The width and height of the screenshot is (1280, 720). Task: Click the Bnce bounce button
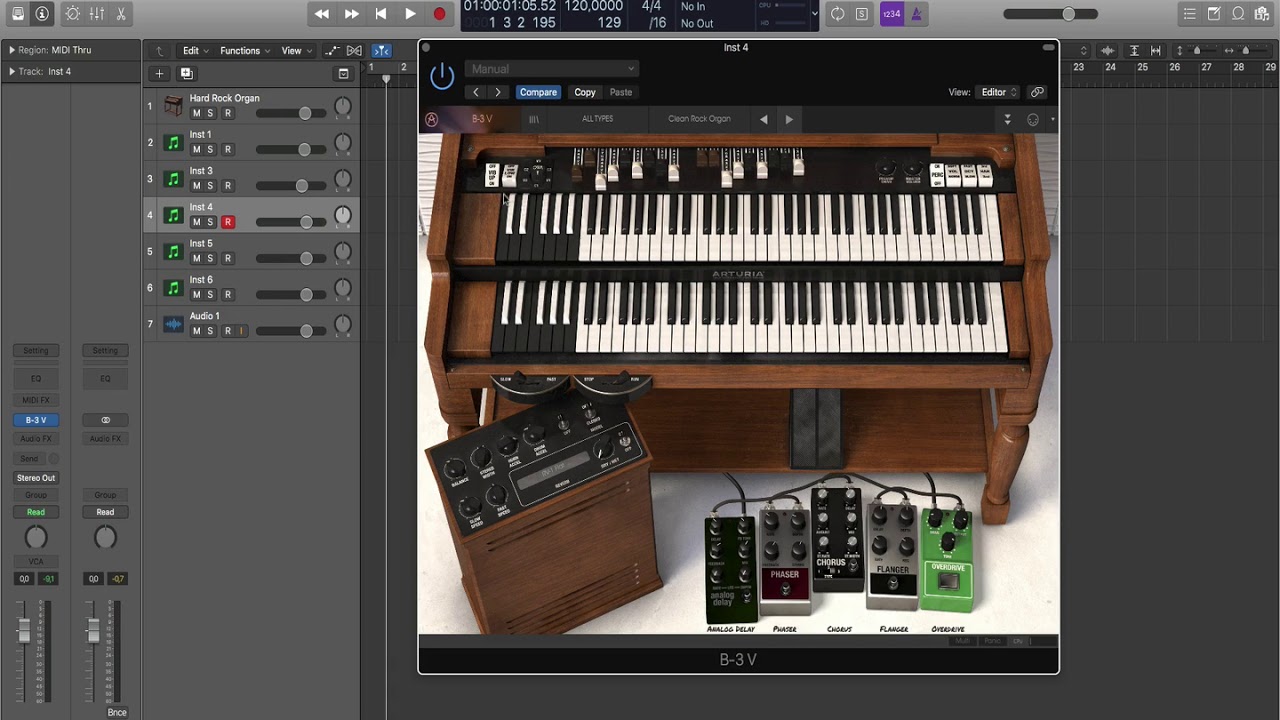[x=117, y=712]
